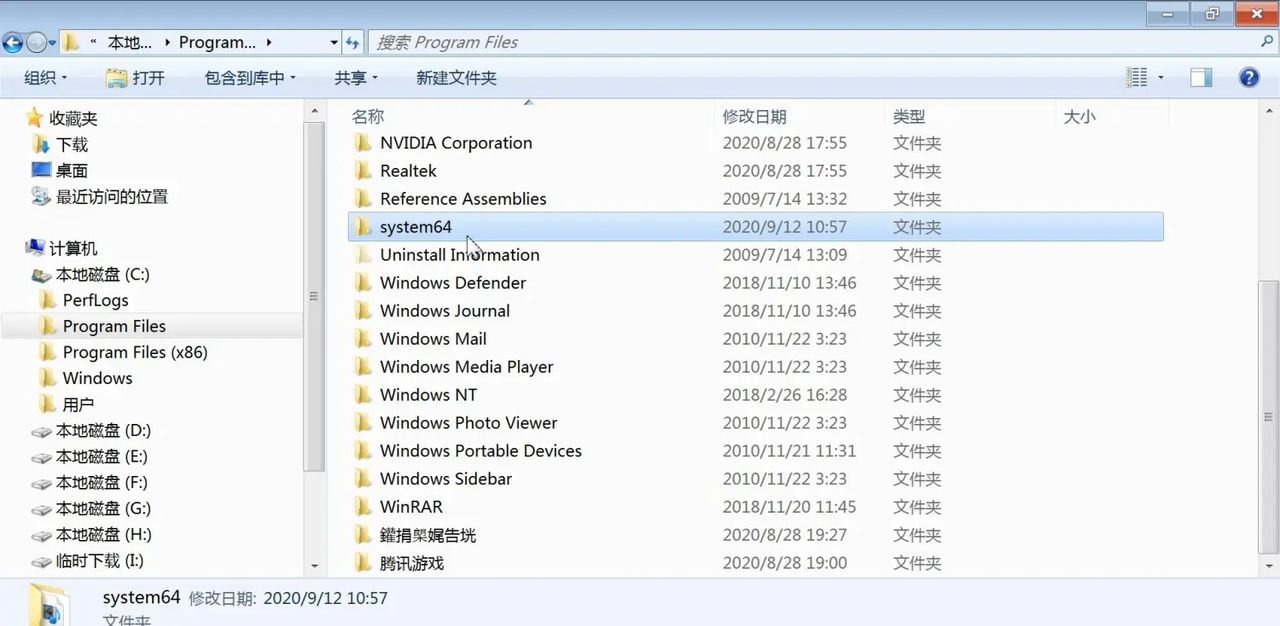This screenshot has width=1280, height=626.
Task: Open the view options dropdown arrow
Action: coord(1161,78)
